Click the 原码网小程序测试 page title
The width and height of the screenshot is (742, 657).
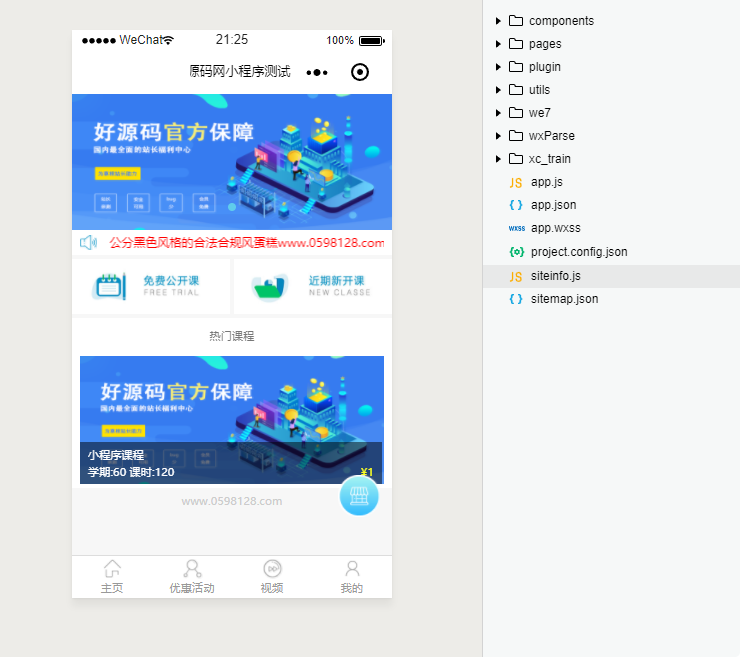pyautogui.click(x=240, y=71)
